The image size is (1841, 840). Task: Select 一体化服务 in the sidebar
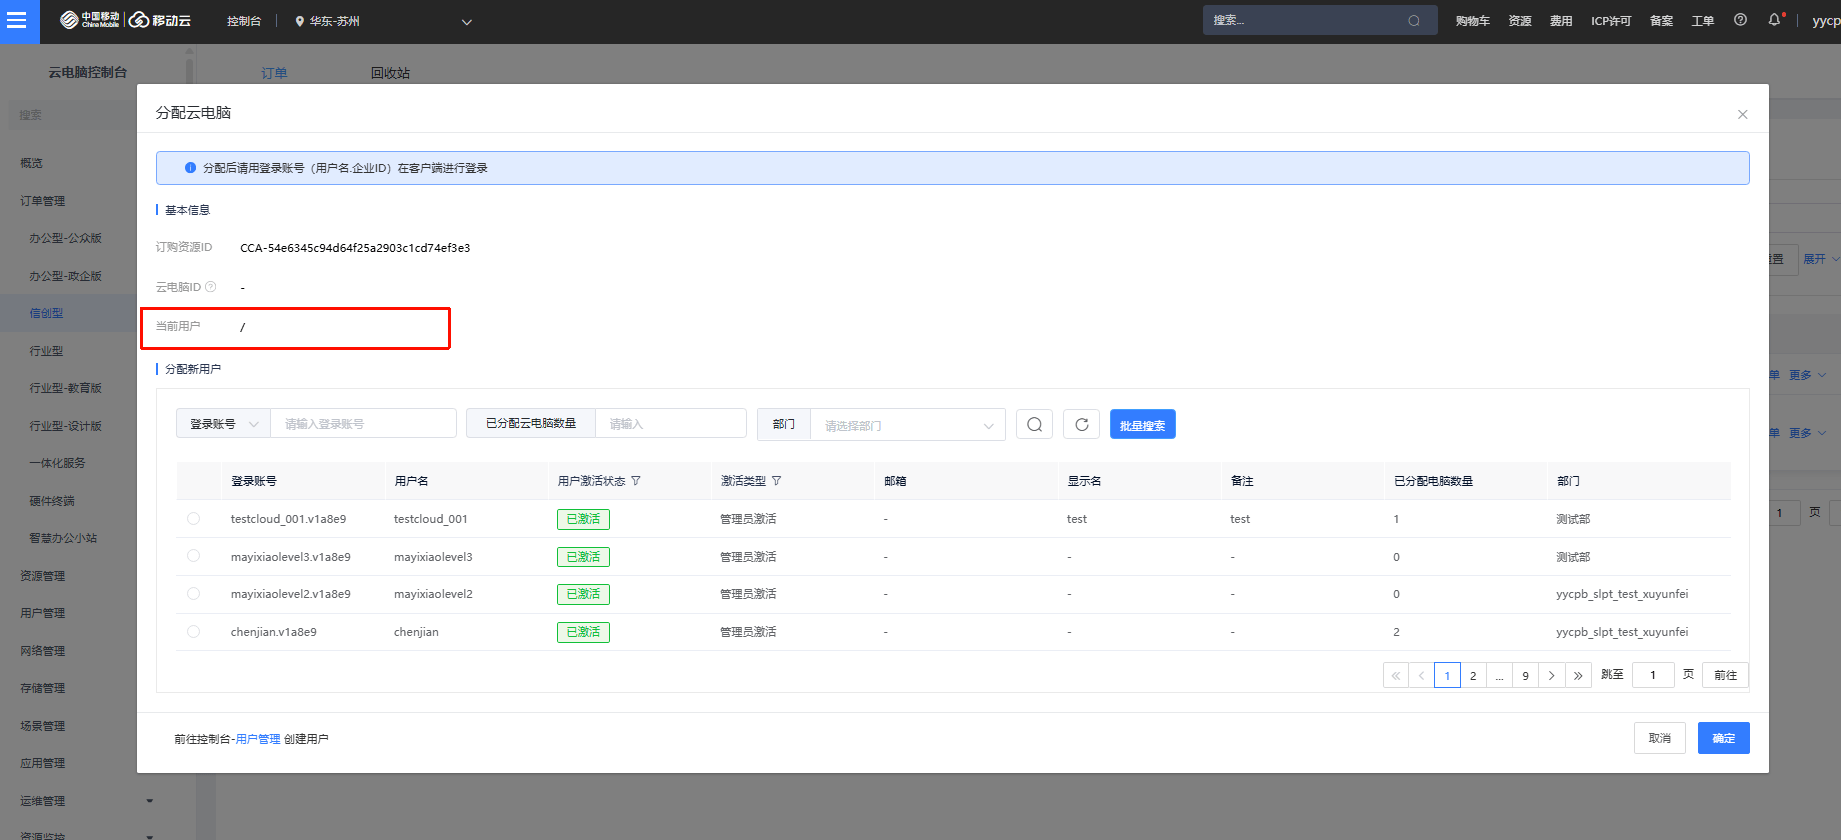click(x=58, y=463)
